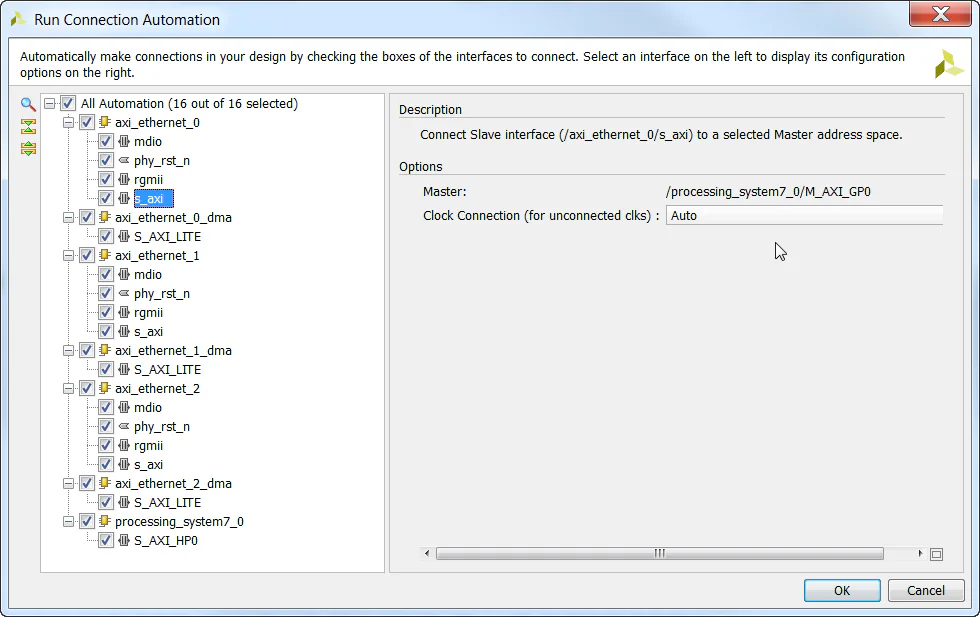Click the collapse all tree icon
This screenshot has width=980, height=617.
[x=26, y=127]
